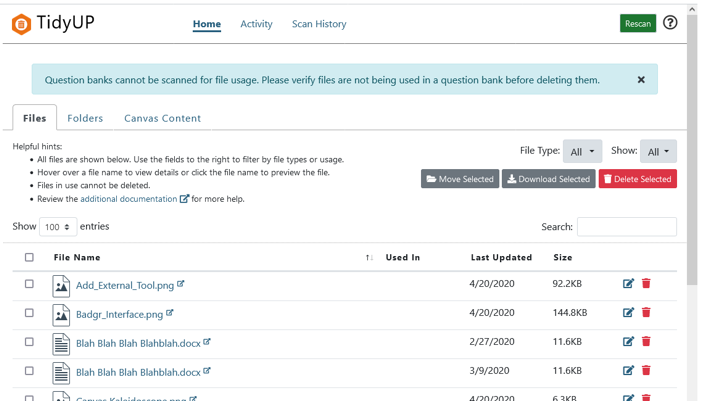
Task: Change the entries-per-page selector showing 100
Action: tap(58, 228)
